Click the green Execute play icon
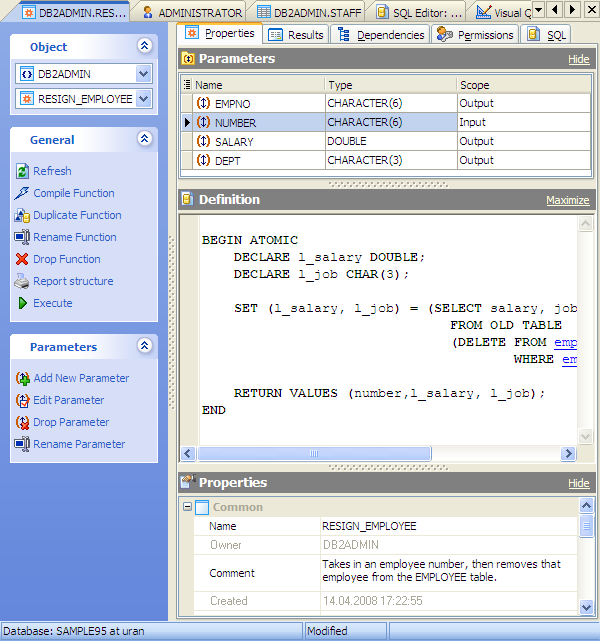Screen dimensions: 600x641 coord(23,303)
